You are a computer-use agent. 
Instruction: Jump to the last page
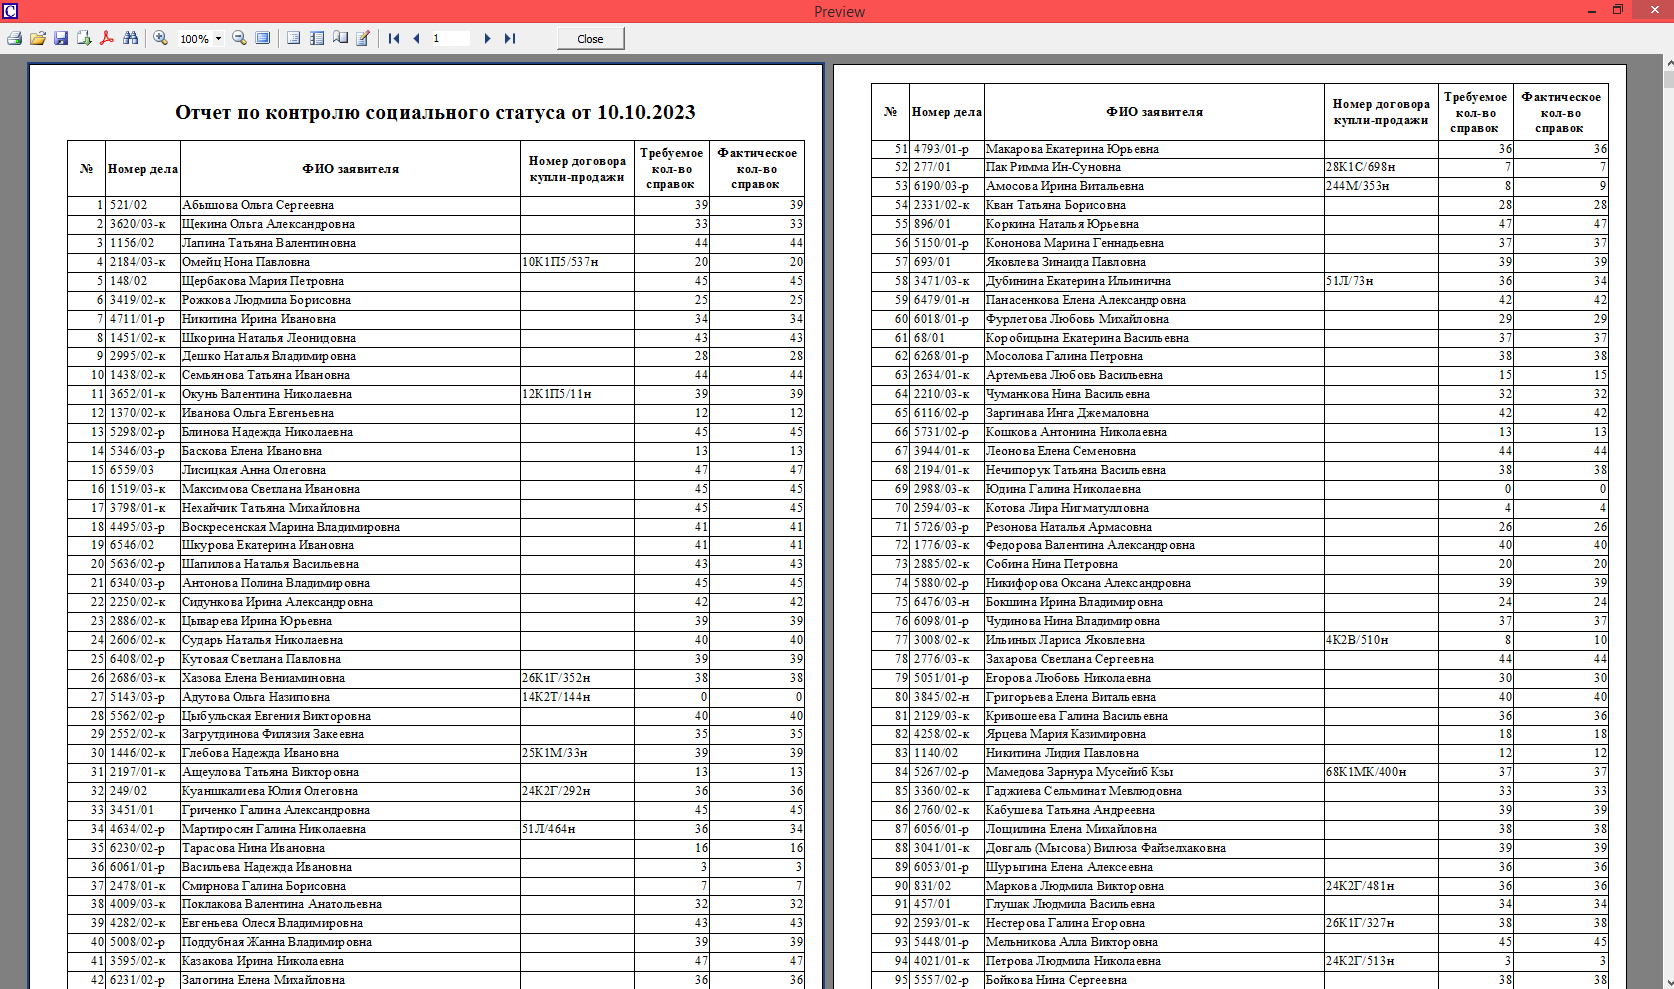click(510, 39)
